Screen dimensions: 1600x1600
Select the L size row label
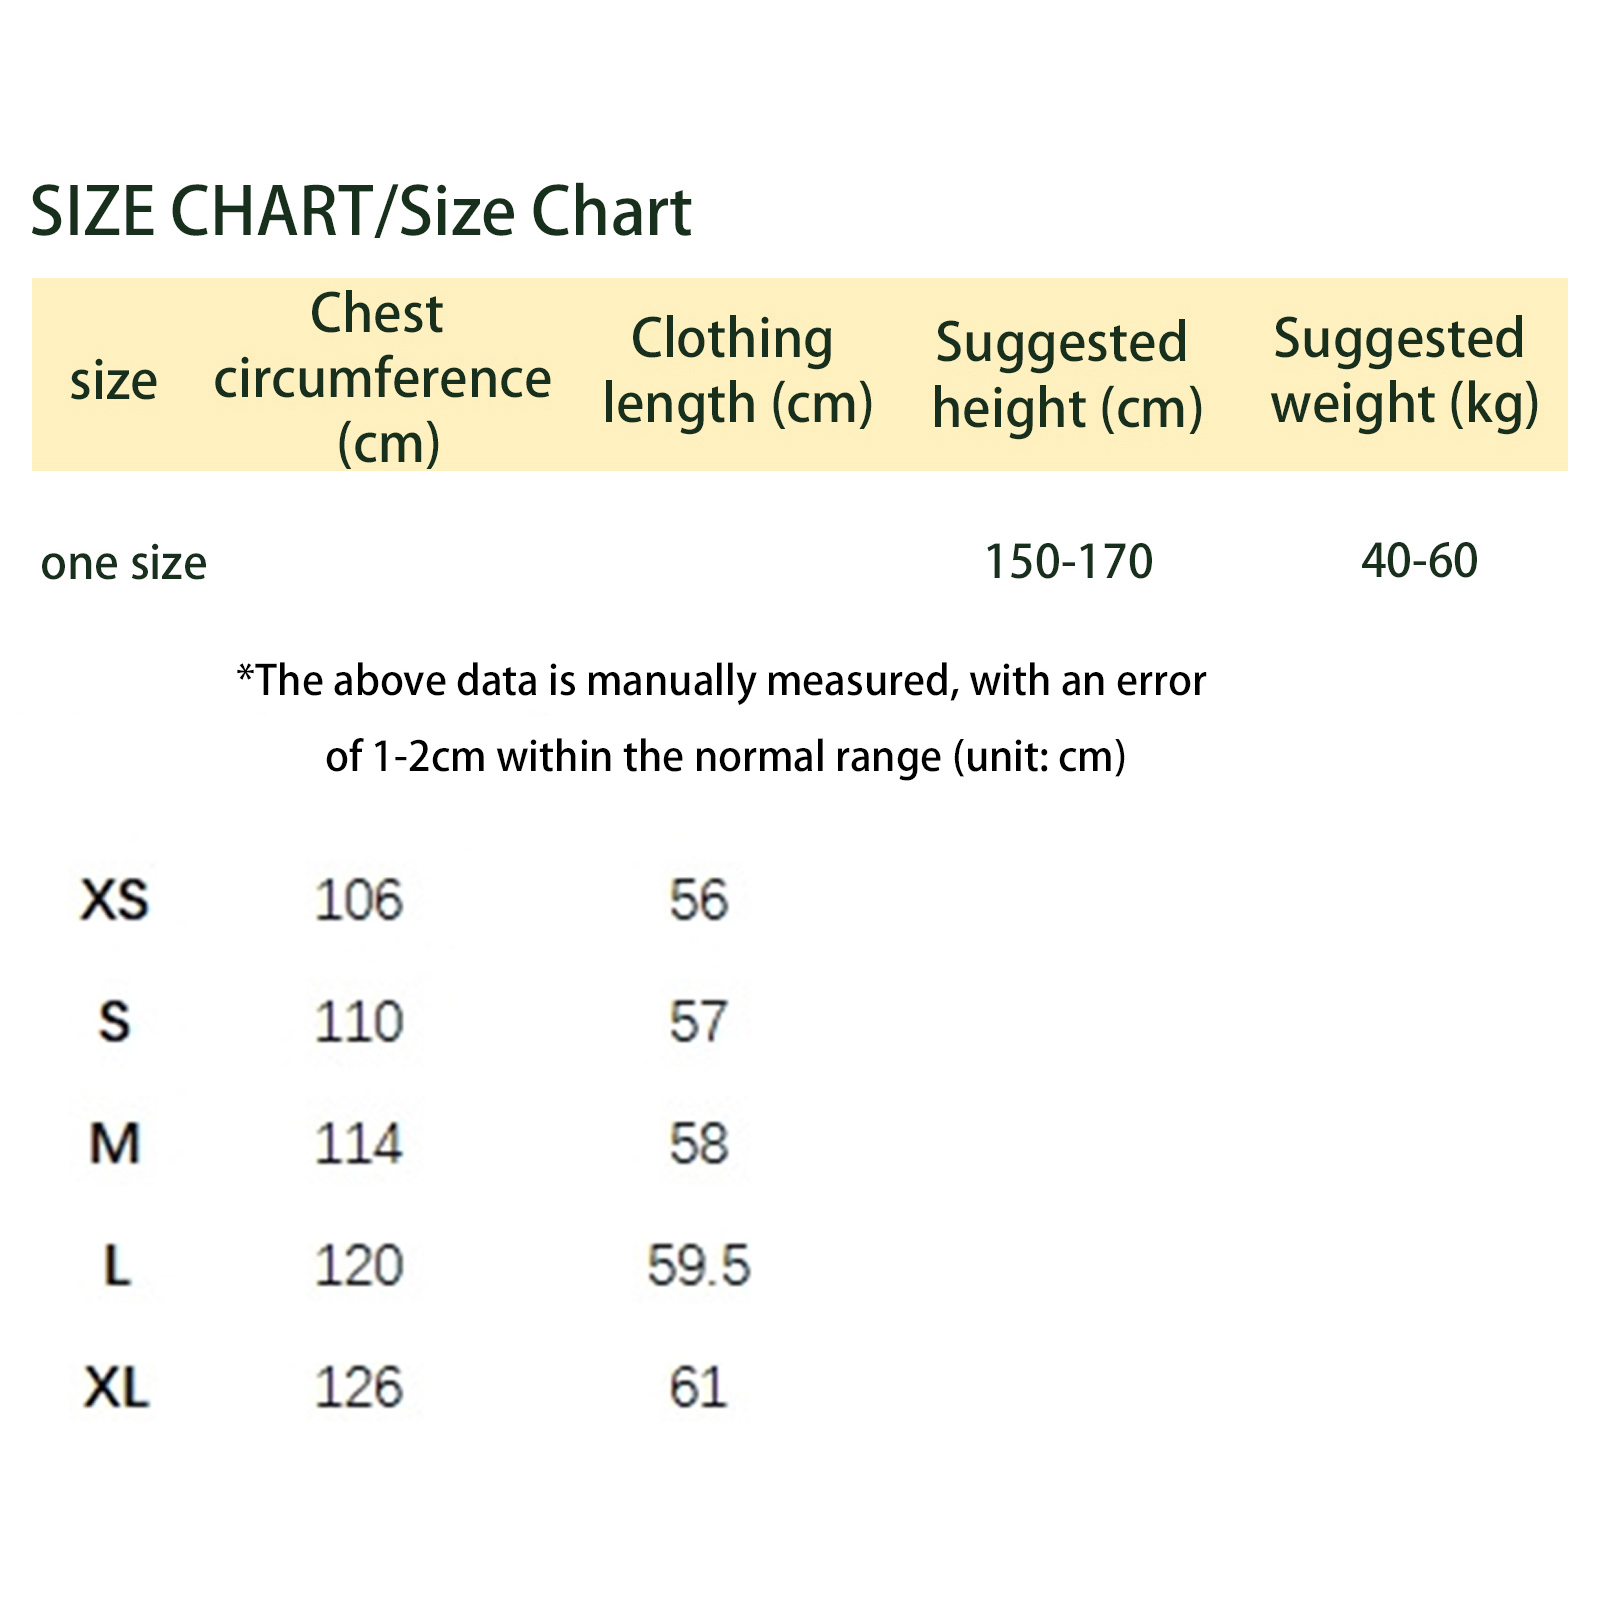pos(117,1266)
